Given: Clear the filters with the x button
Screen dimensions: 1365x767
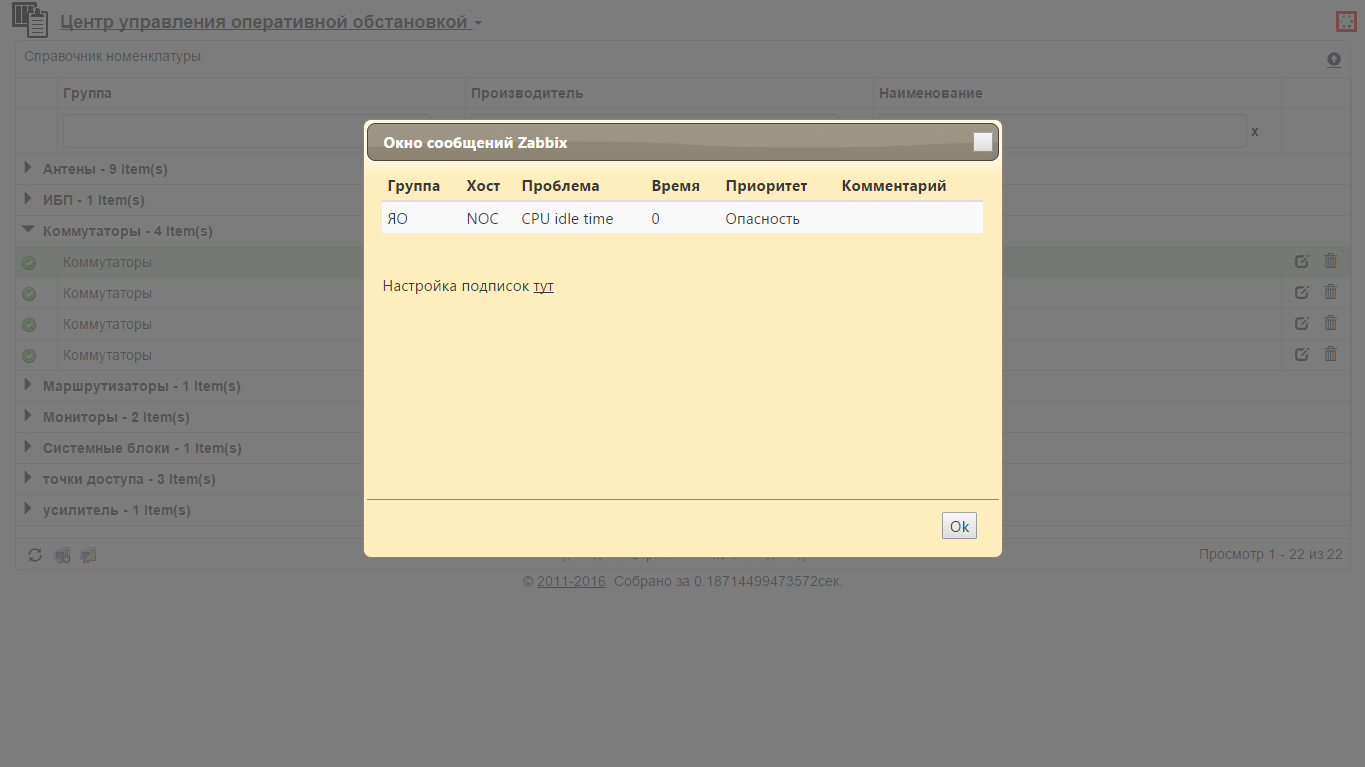Looking at the screenshot, I should [1255, 132].
